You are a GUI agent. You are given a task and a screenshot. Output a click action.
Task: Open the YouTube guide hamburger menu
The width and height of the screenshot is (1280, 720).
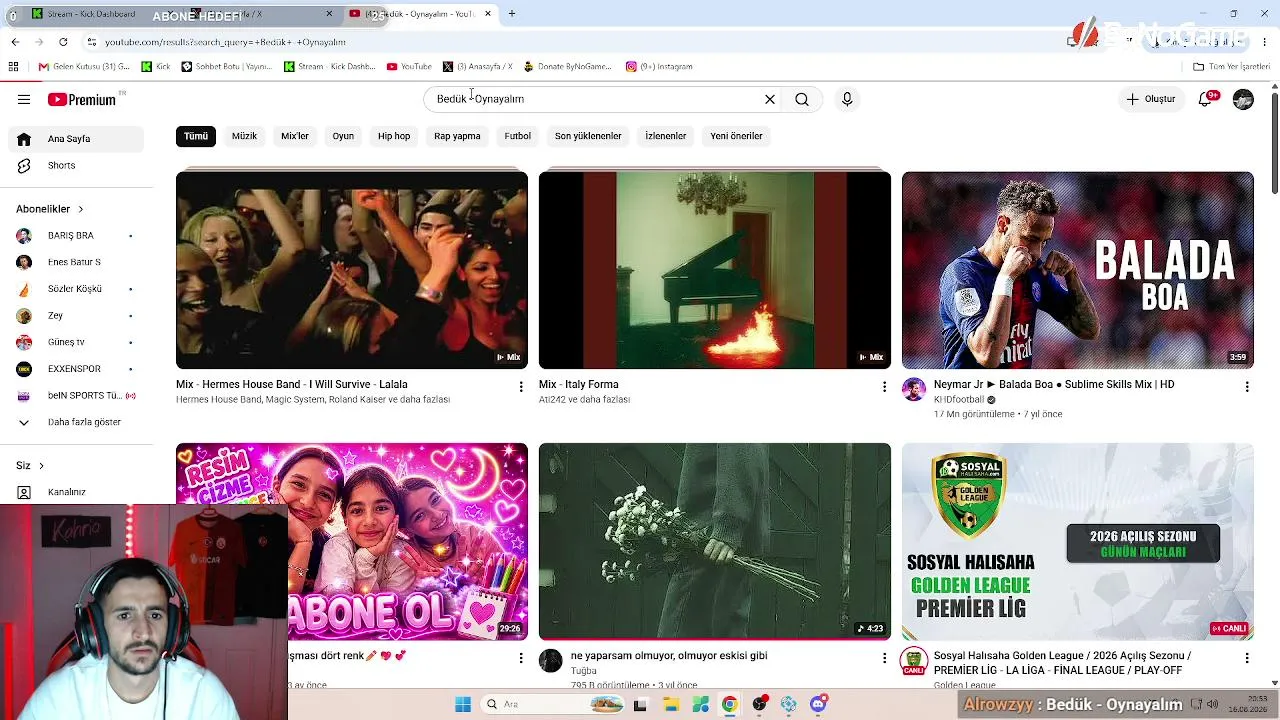point(24,99)
